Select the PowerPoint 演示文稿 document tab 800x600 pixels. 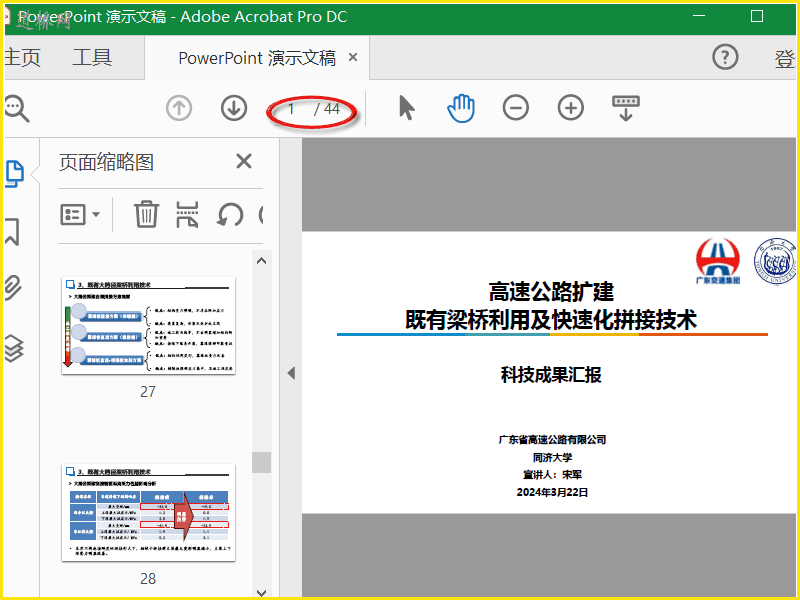coord(257,58)
